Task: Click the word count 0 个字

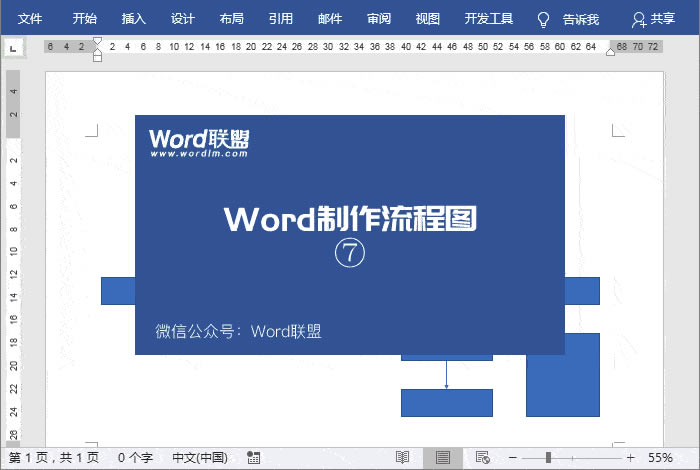Action: tap(135, 457)
